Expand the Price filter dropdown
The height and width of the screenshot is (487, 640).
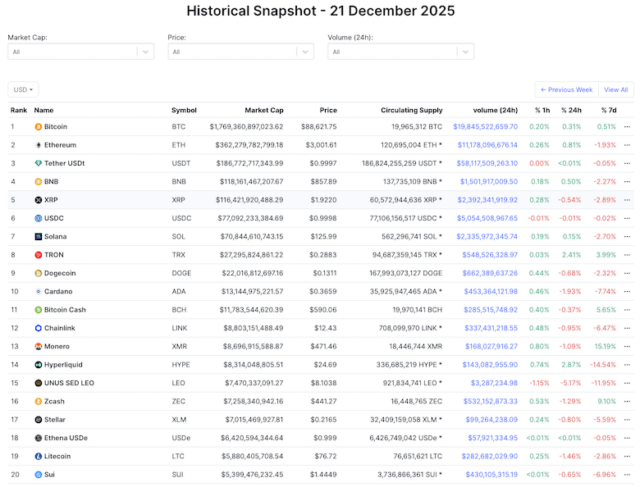[x=238, y=51]
